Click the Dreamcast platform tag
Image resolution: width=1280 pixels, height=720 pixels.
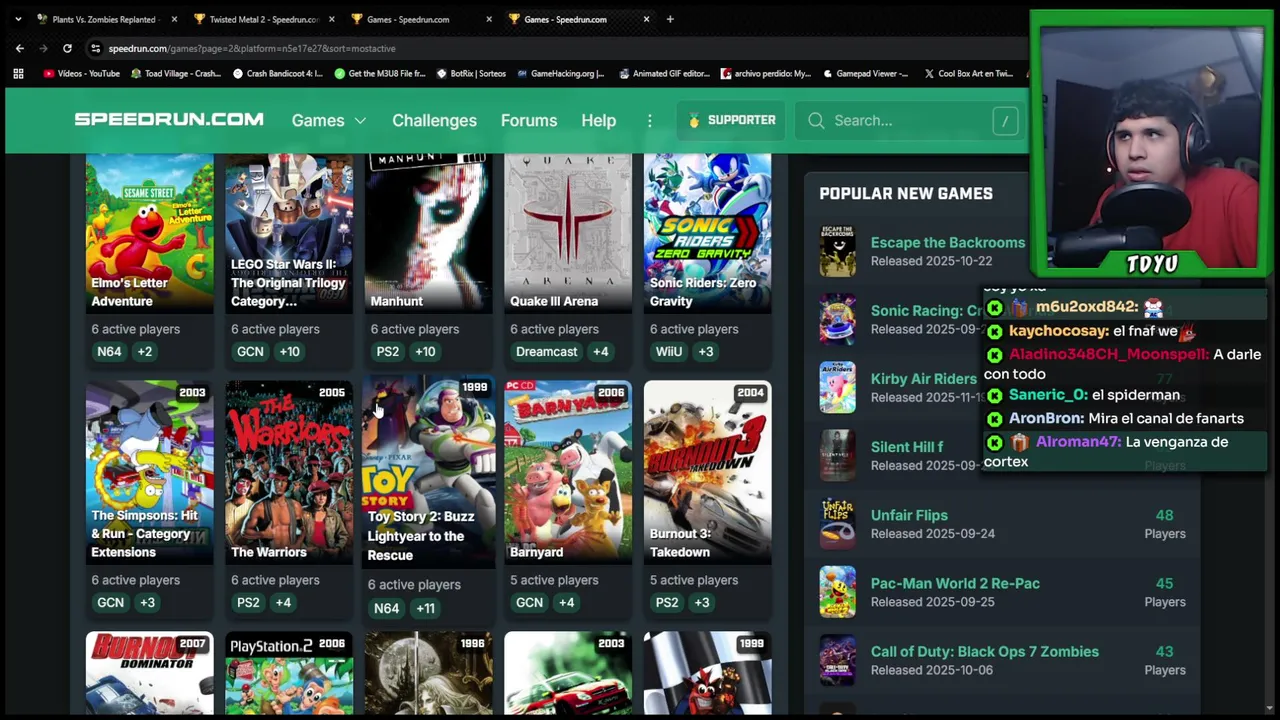(546, 351)
